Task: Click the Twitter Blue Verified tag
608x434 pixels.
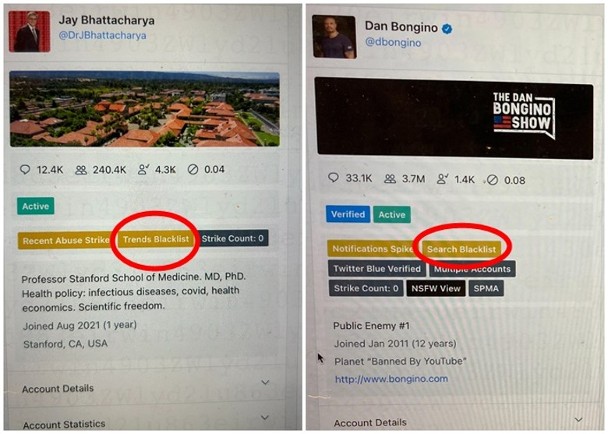Action: (377, 269)
